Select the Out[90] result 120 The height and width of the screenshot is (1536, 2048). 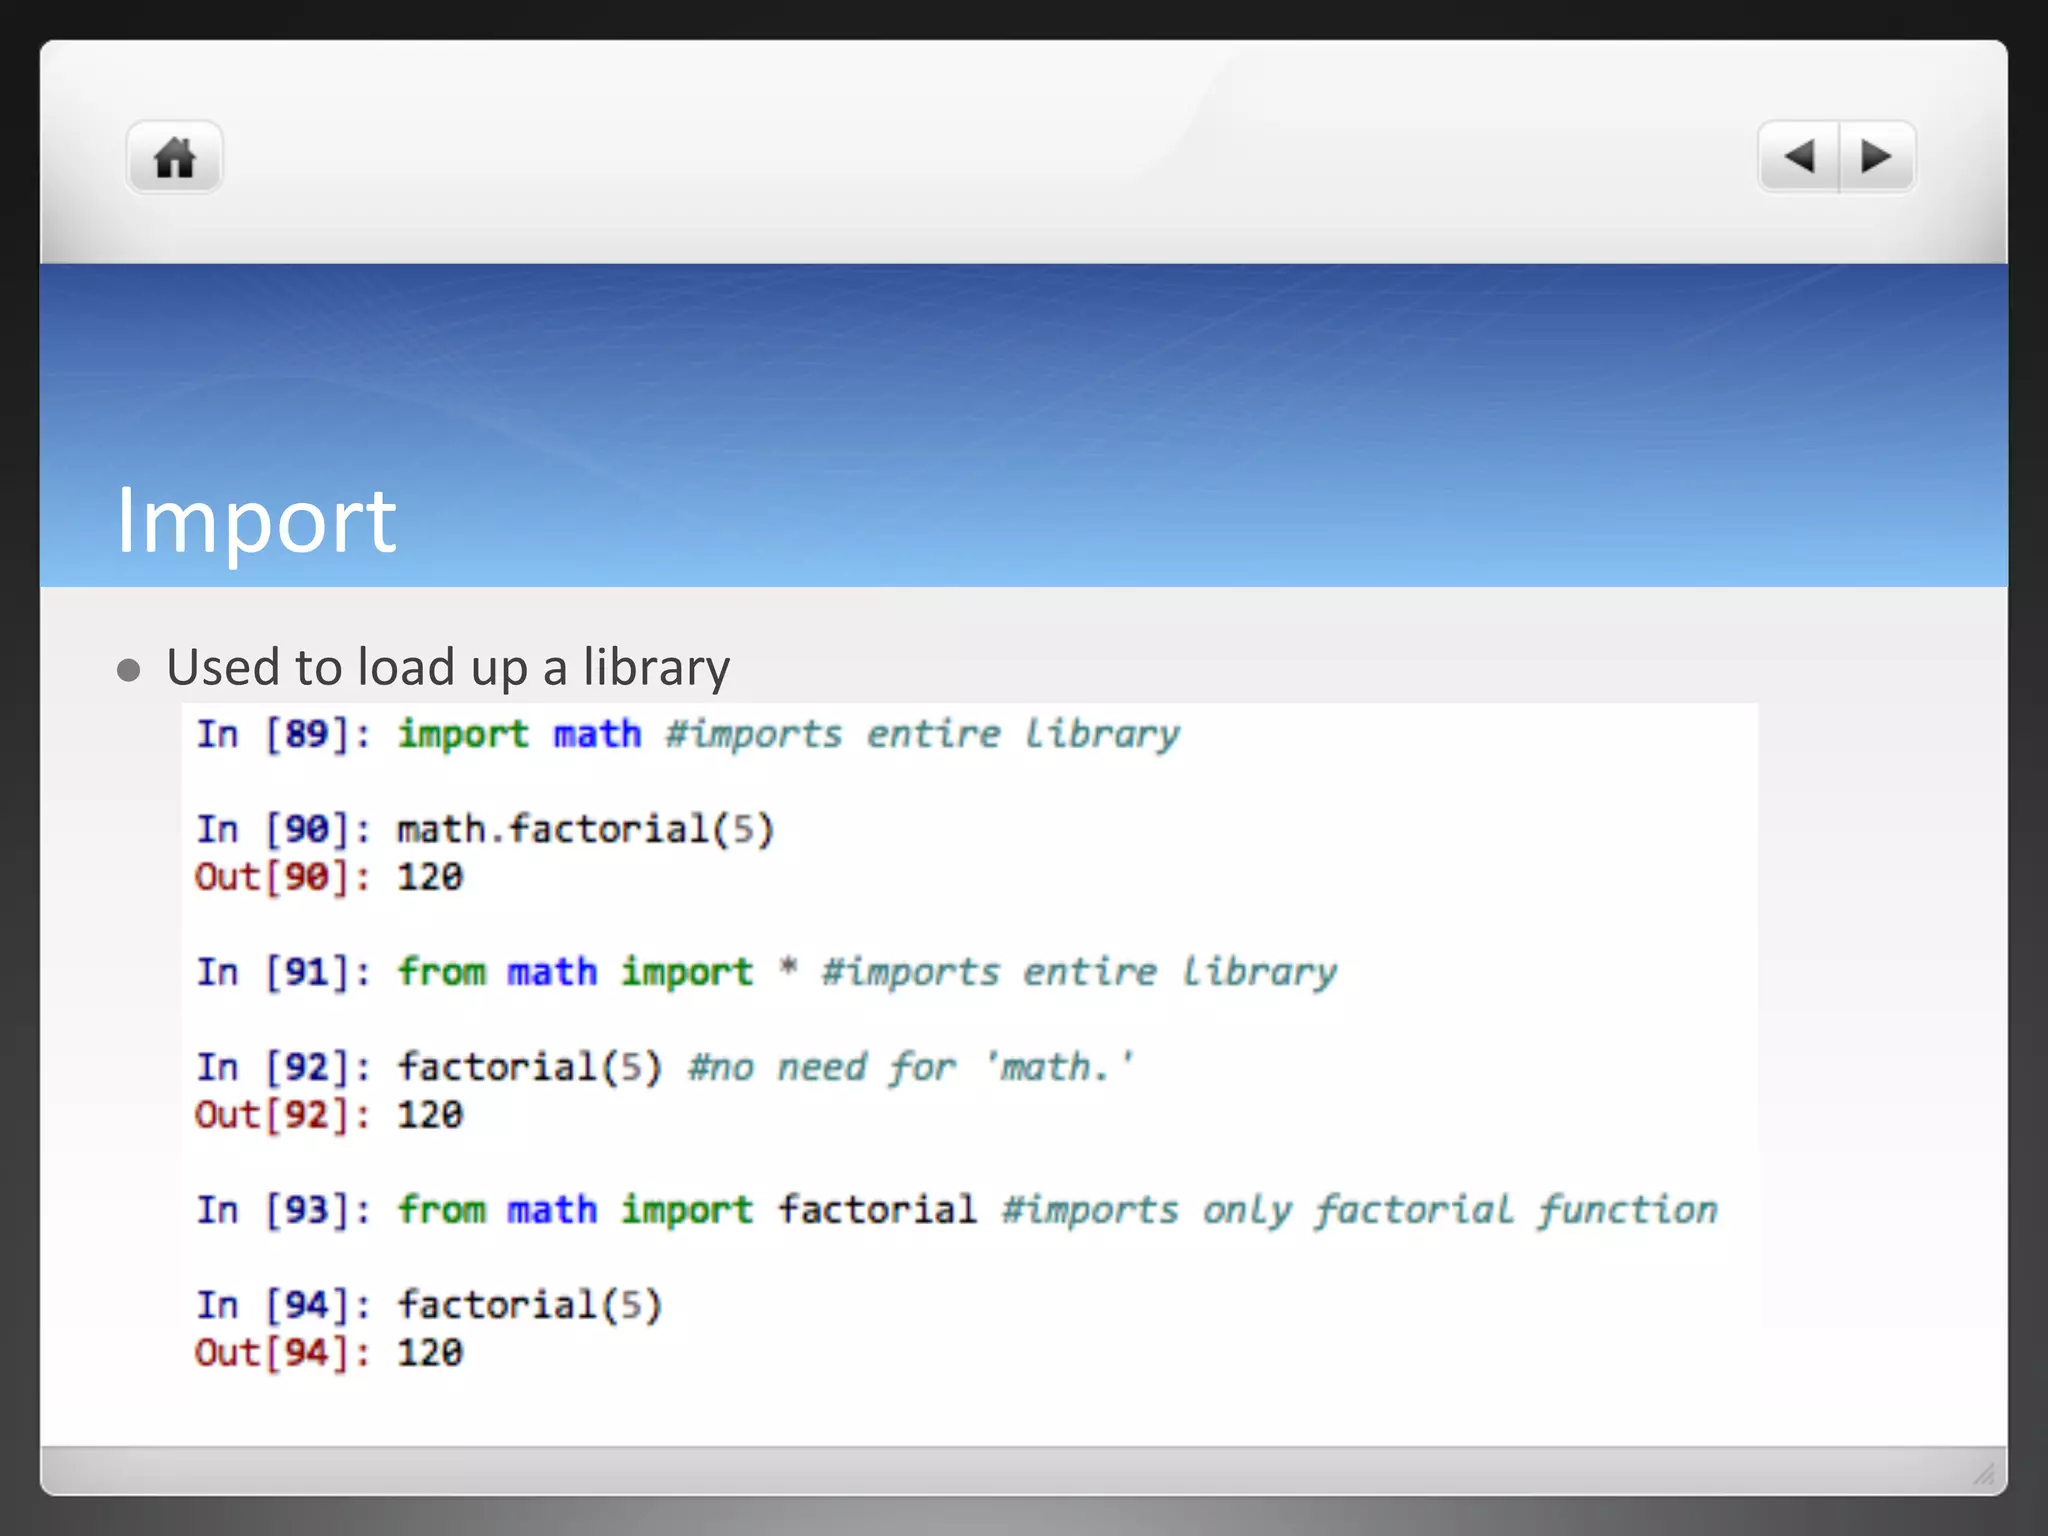[x=430, y=877]
